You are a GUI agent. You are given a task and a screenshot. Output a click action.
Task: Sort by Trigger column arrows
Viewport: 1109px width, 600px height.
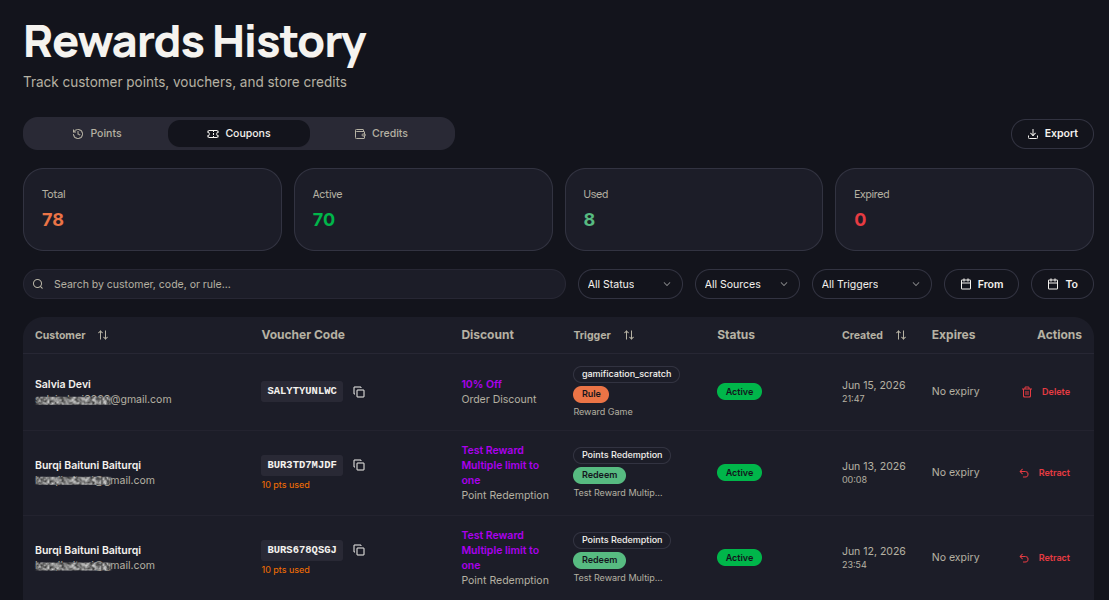coord(629,335)
